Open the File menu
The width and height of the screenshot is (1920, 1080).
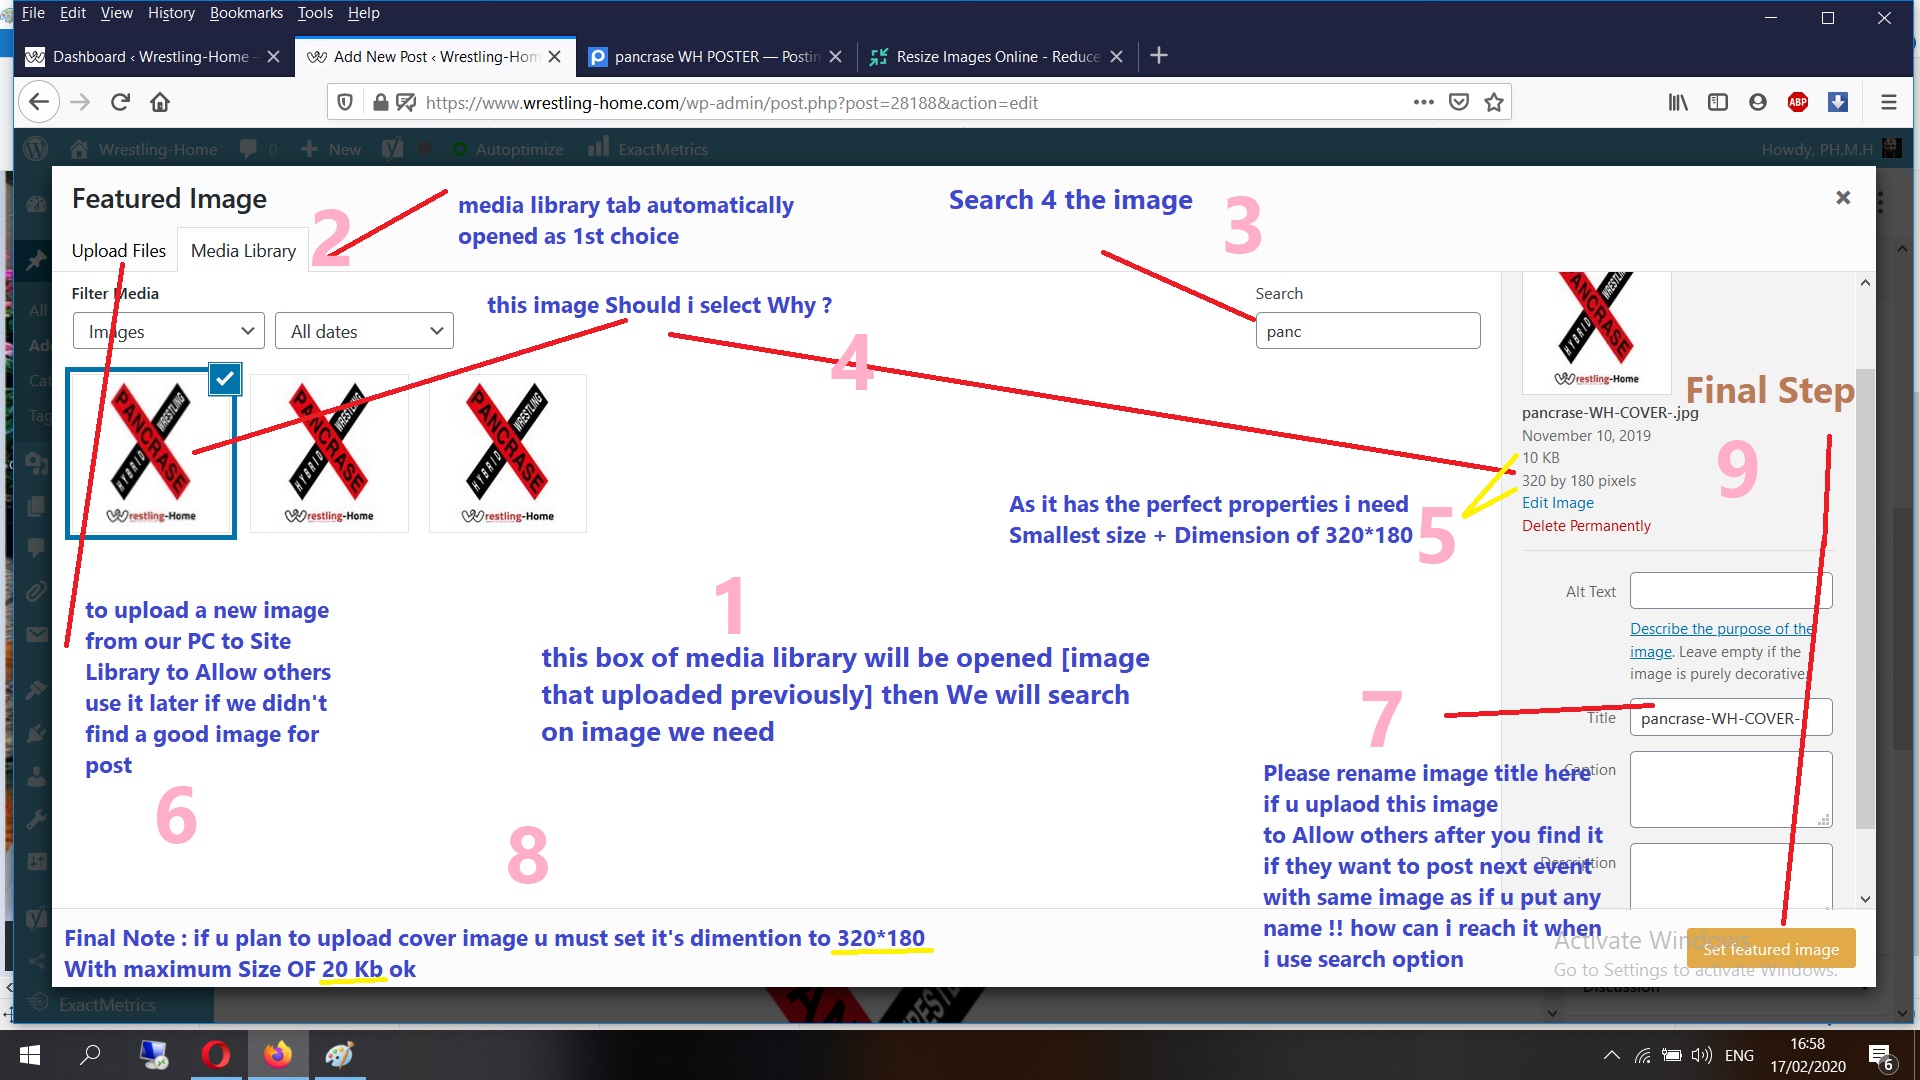click(33, 13)
